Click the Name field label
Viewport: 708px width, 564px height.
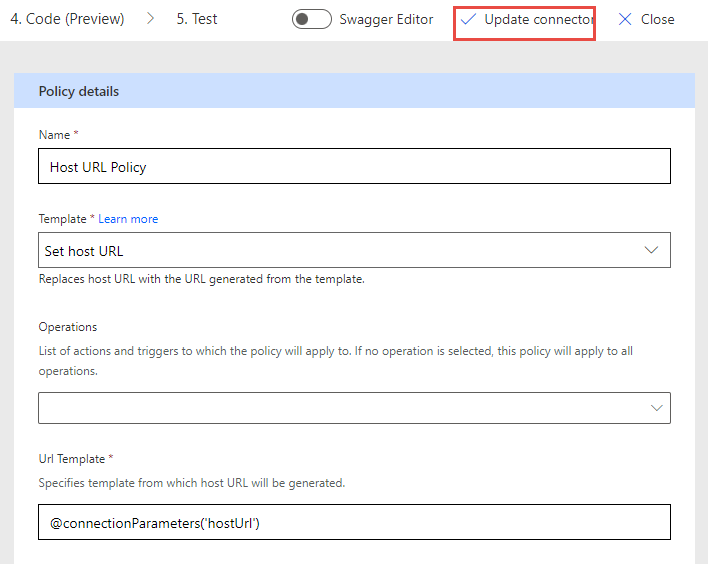pyautogui.click(x=54, y=135)
